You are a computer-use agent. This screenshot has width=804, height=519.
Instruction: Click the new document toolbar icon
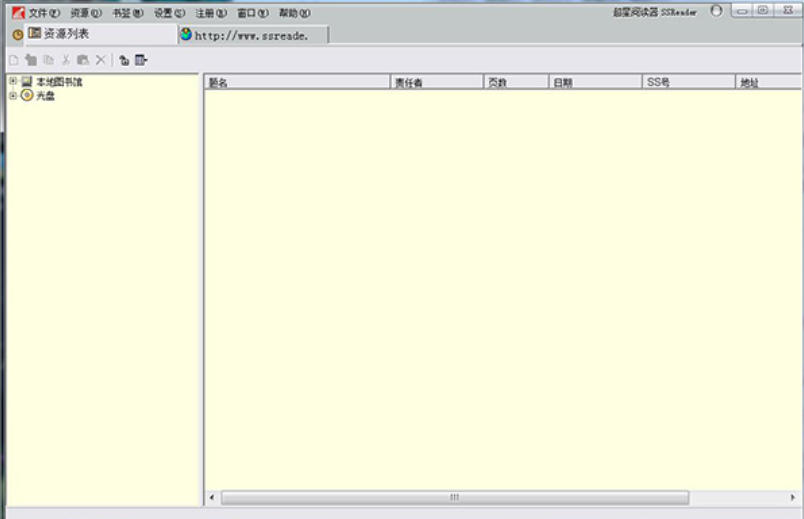tap(14, 60)
